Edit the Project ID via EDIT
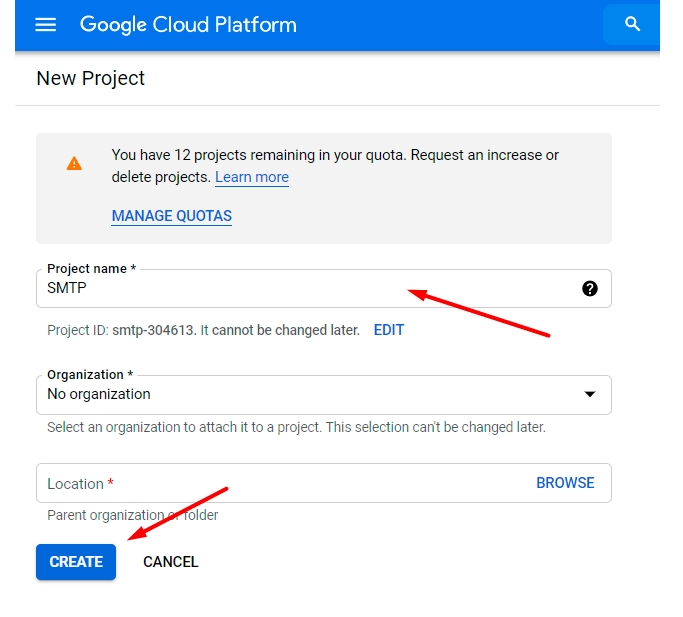 tap(388, 330)
